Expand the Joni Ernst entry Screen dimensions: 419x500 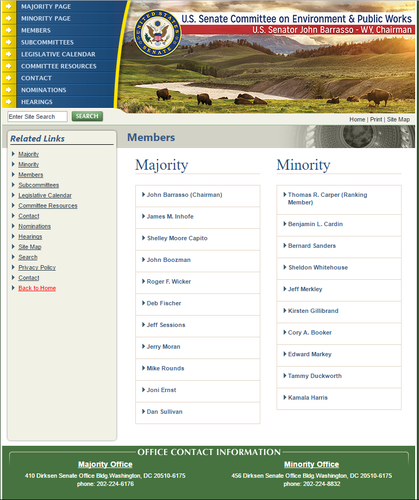198,391
